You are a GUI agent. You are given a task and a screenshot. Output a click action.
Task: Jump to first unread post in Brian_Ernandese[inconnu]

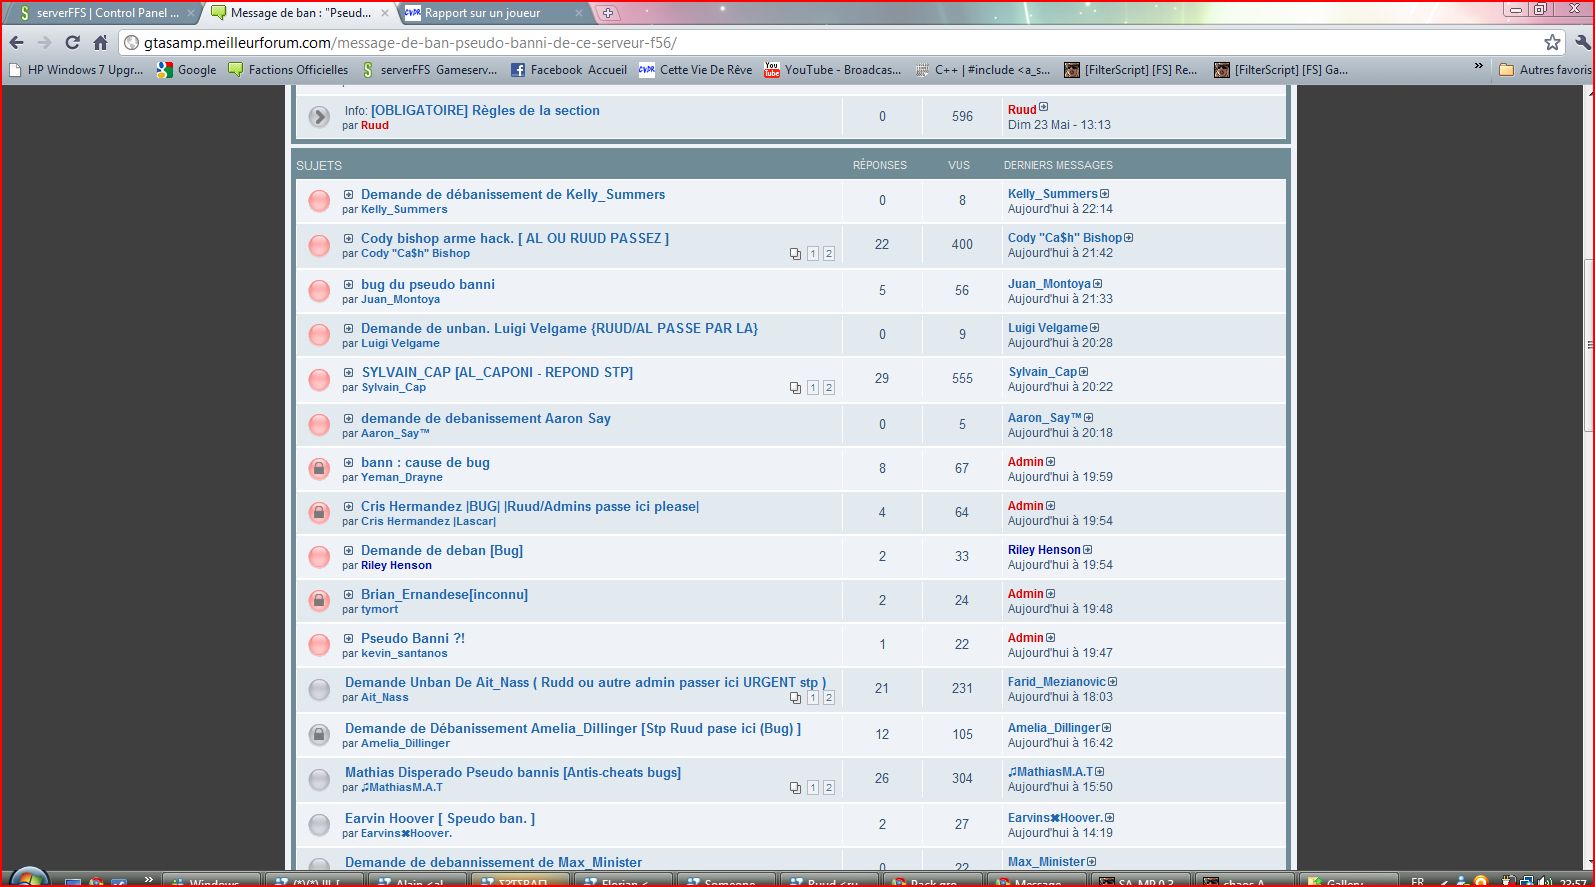(x=348, y=595)
